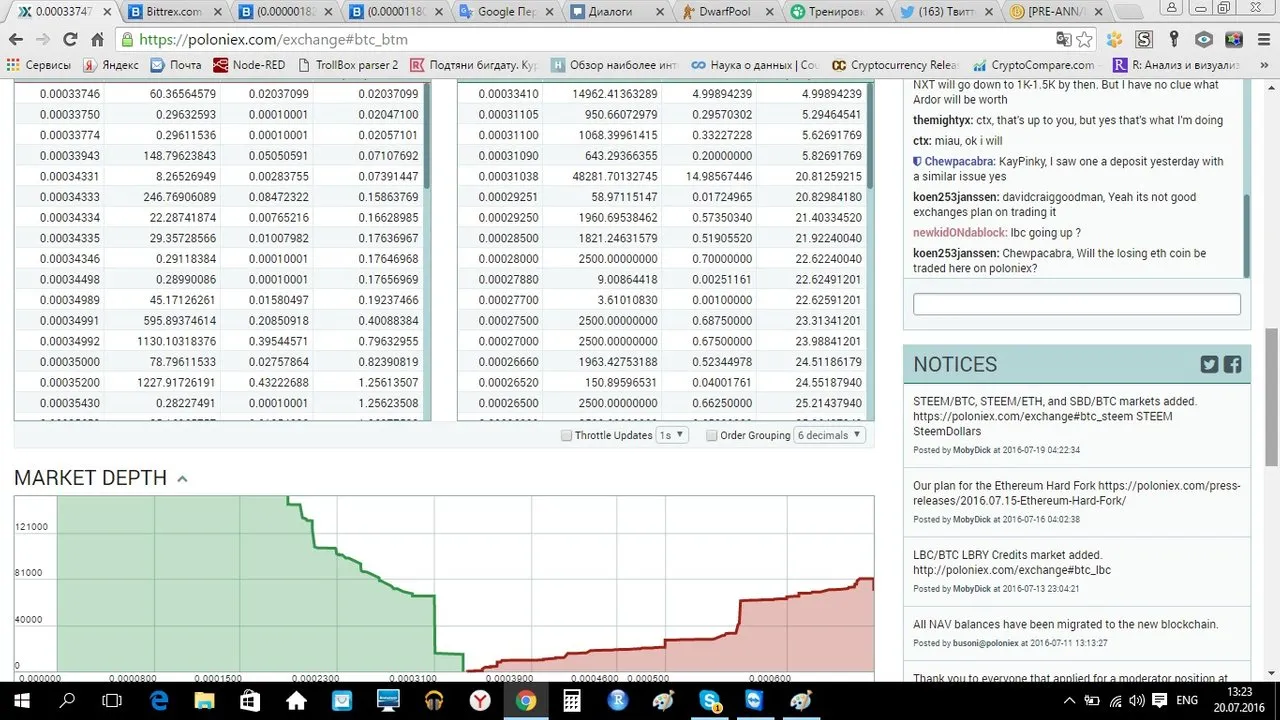Image resolution: width=1280 pixels, height=720 pixels.
Task: Click the browser forward arrow
Action: click(43, 40)
